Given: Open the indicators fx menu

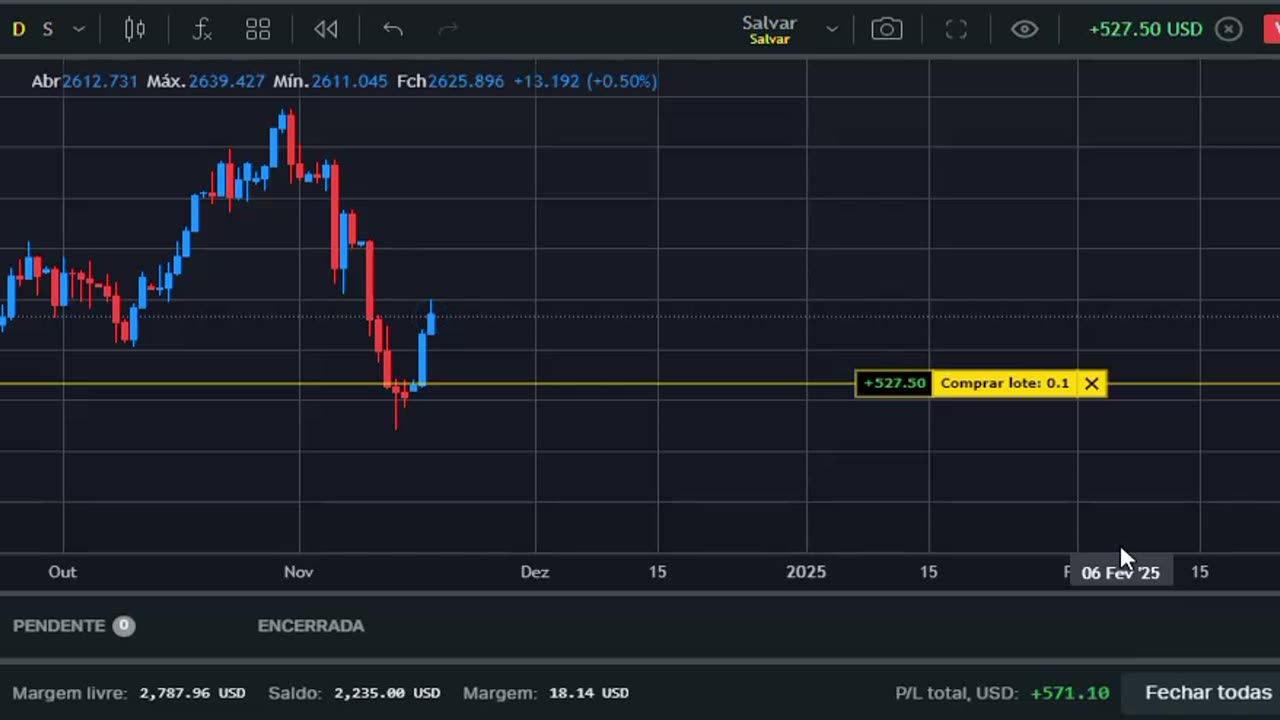Looking at the screenshot, I should (x=202, y=30).
